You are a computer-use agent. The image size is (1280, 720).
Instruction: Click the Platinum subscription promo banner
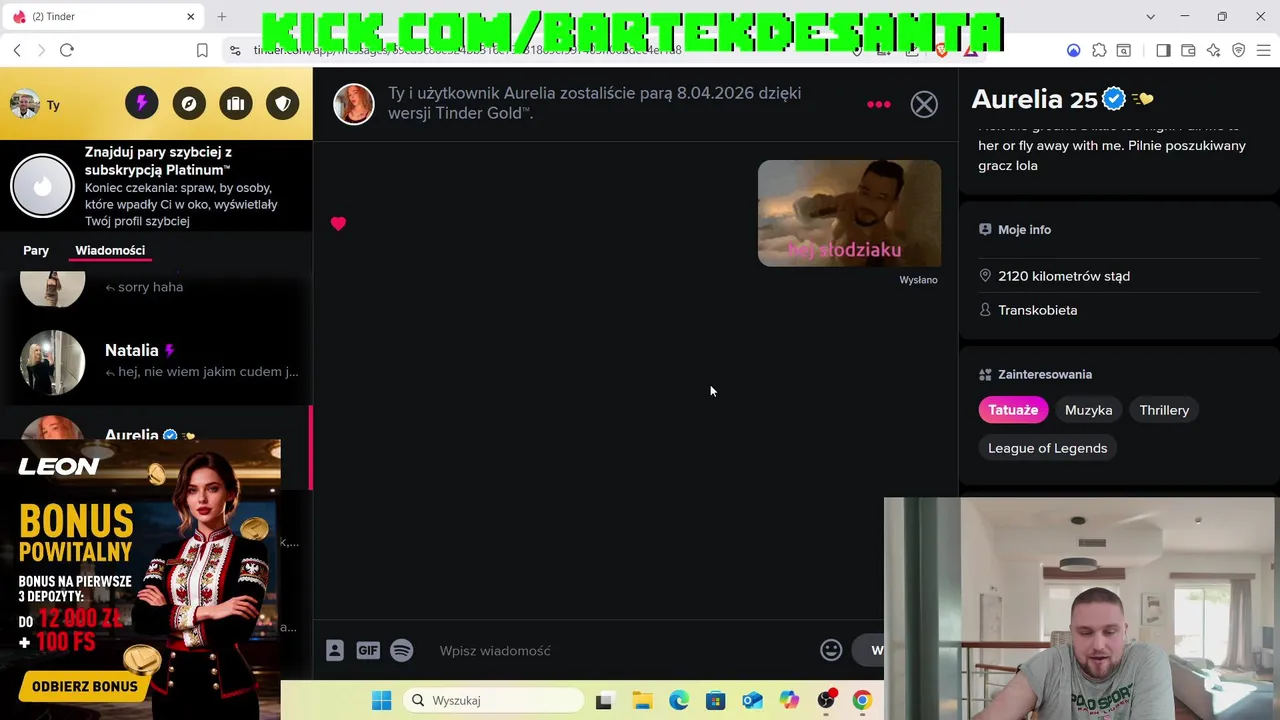coord(156,186)
